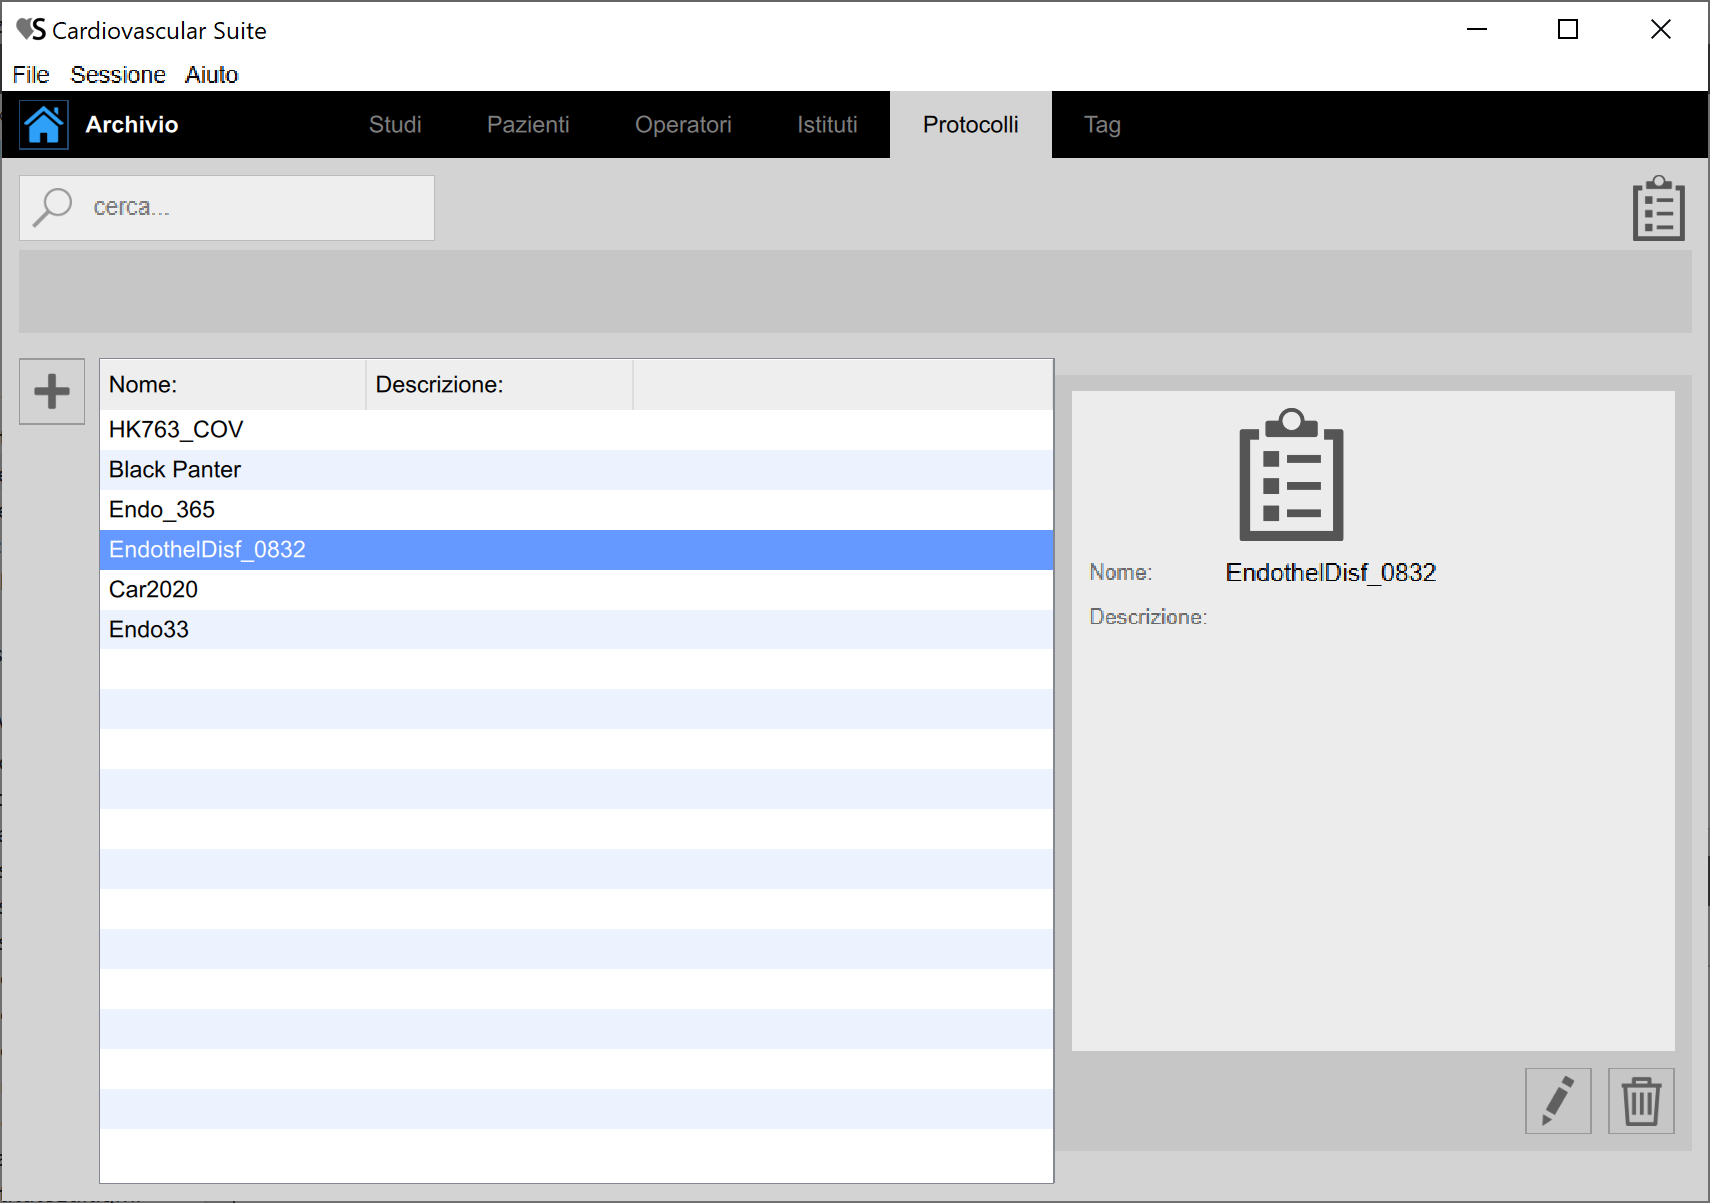This screenshot has width=1710, height=1203.
Task: Open the Sessione menu
Action: 118,75
